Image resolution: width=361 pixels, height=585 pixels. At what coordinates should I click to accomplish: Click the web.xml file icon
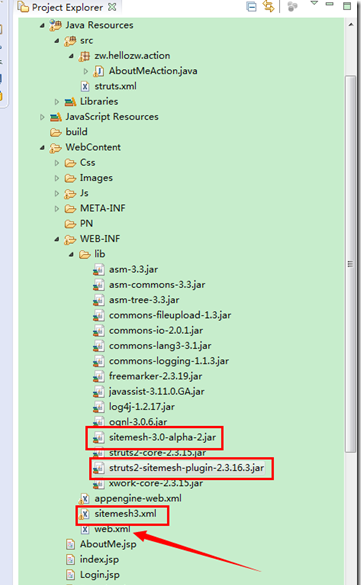(x=85, y=529)
